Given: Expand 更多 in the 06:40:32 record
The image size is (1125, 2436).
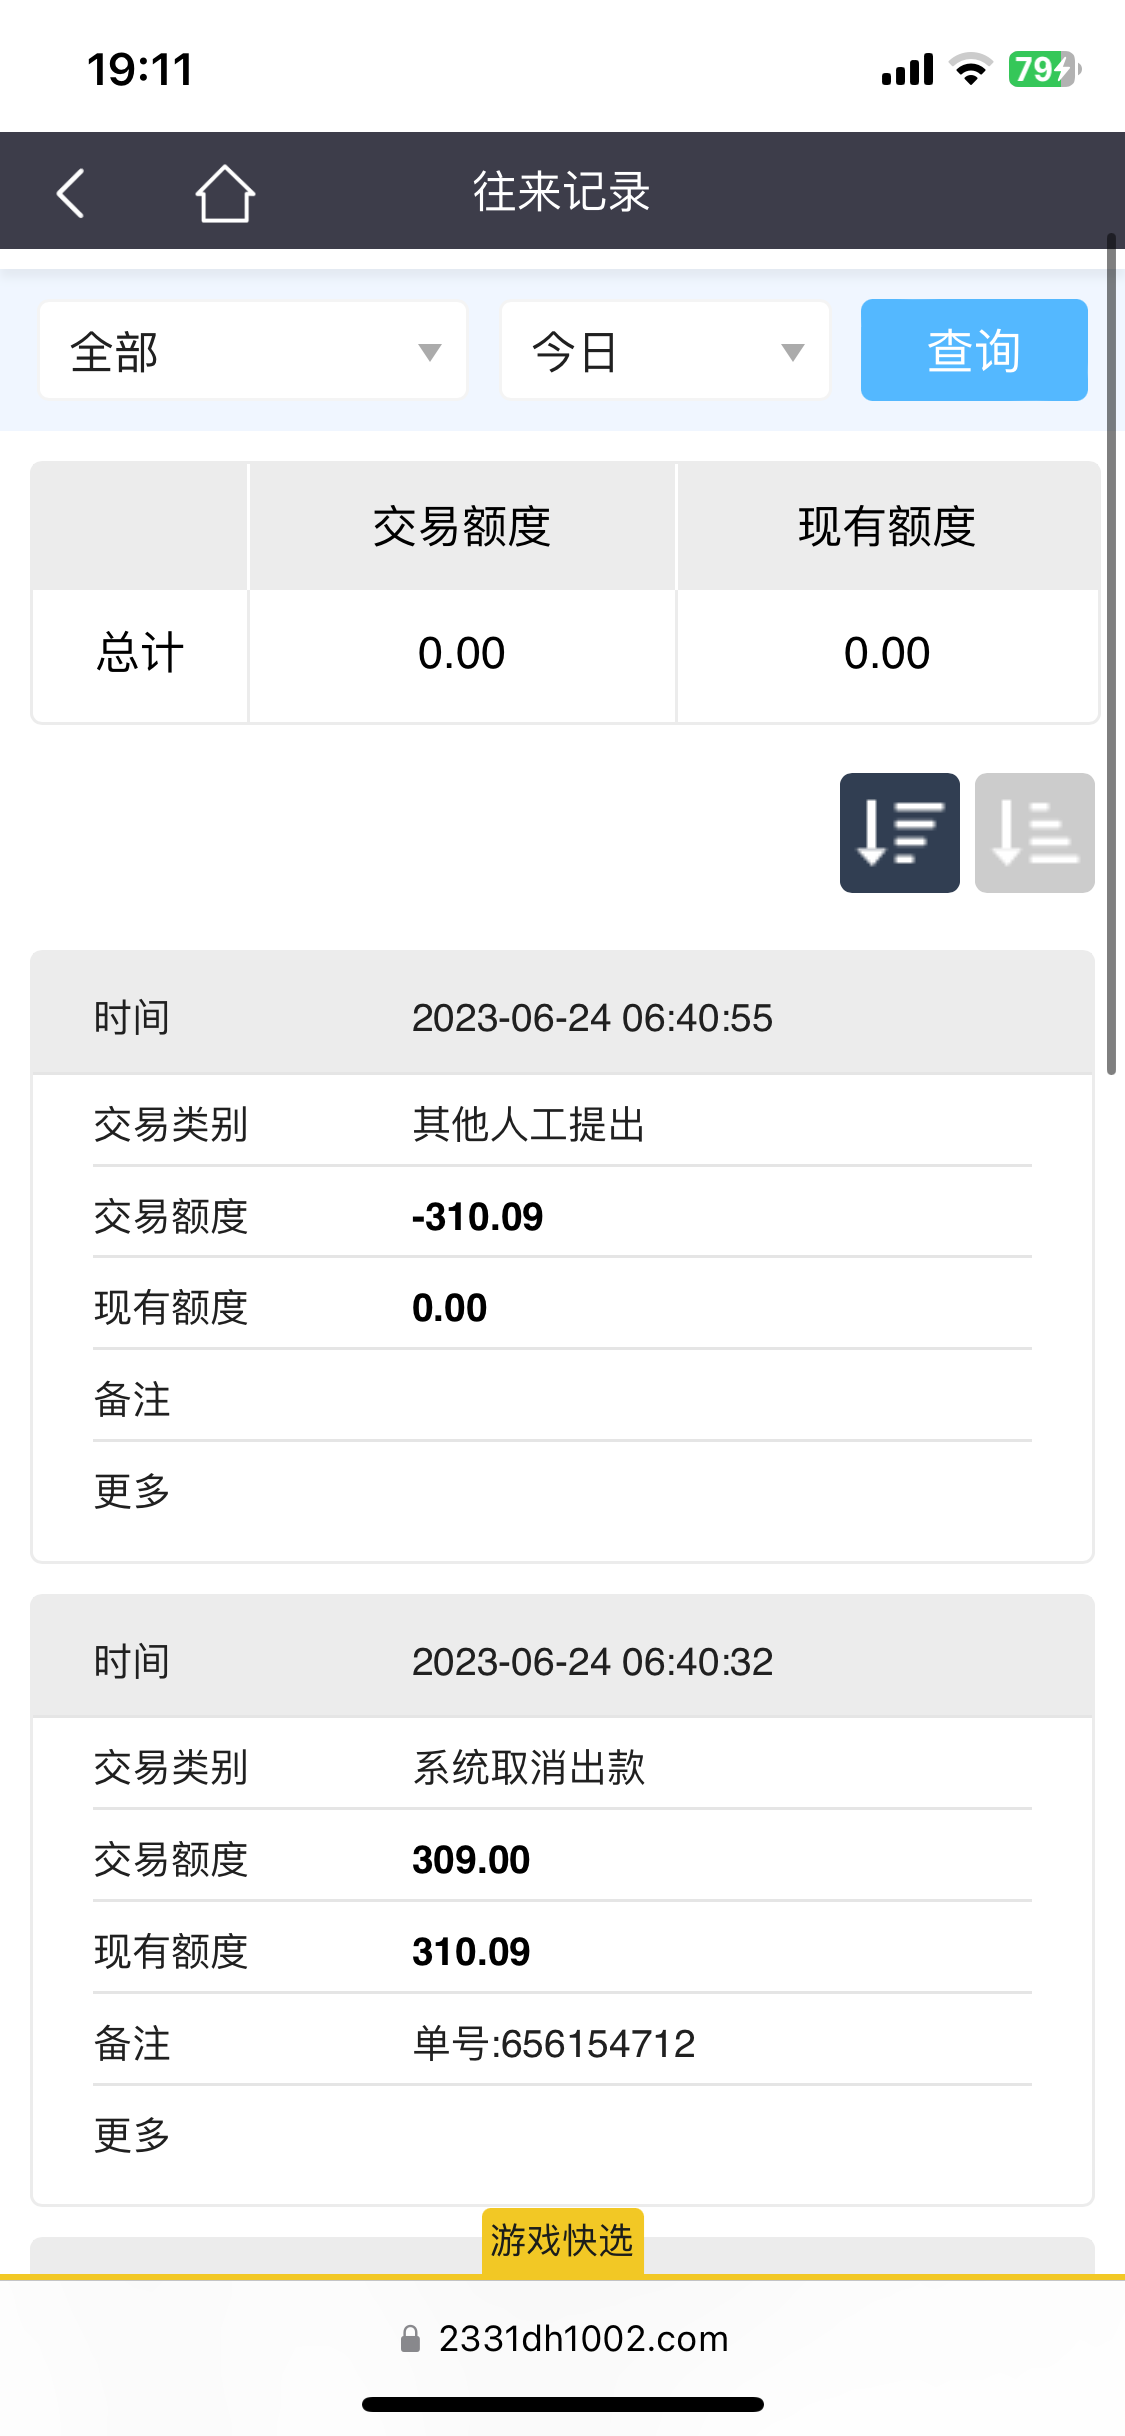Looking at the screenshot, I should (x=132, y=2135).
